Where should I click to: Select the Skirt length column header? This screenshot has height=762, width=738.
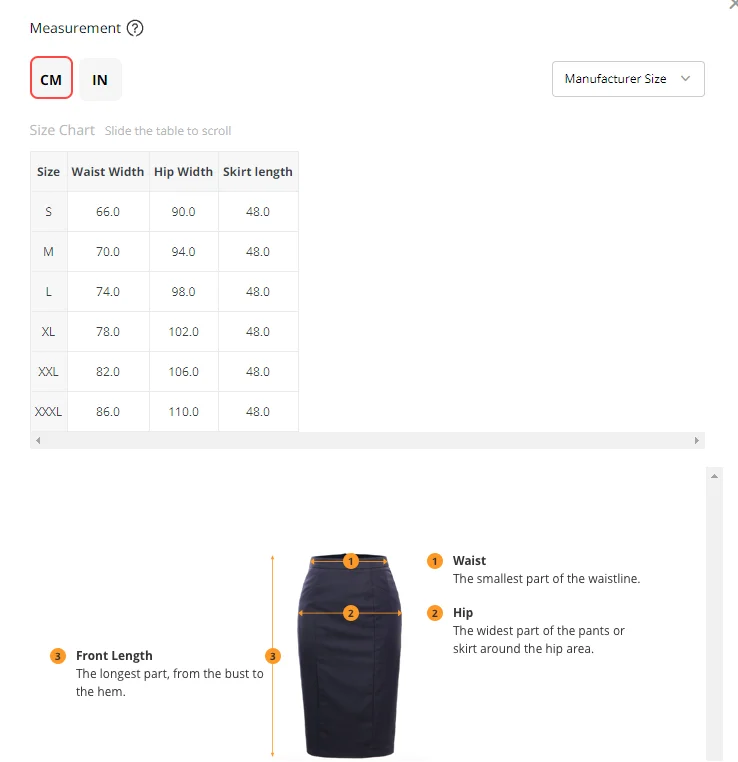click(x=258, y=172)
